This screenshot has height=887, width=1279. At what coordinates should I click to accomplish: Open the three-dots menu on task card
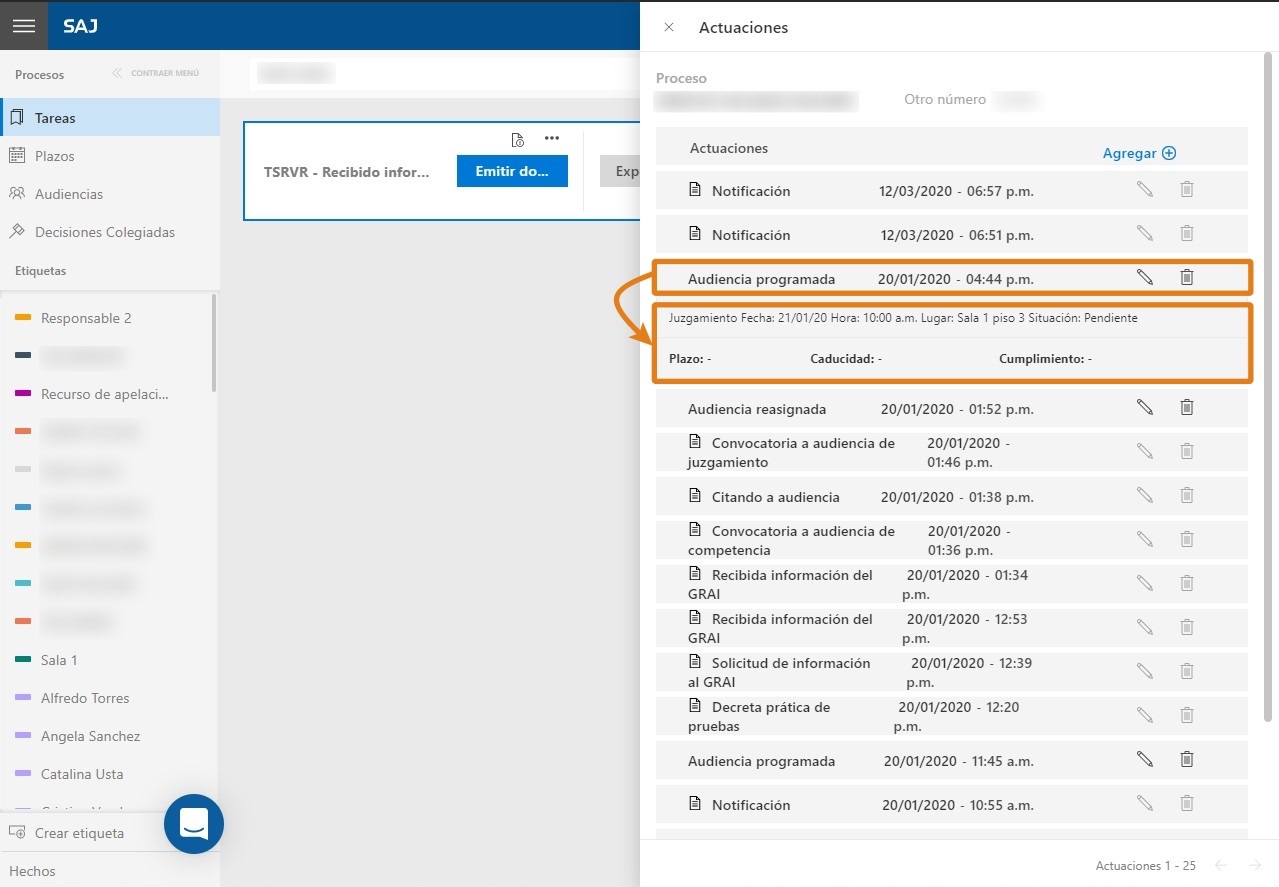(x=552, y=138)
